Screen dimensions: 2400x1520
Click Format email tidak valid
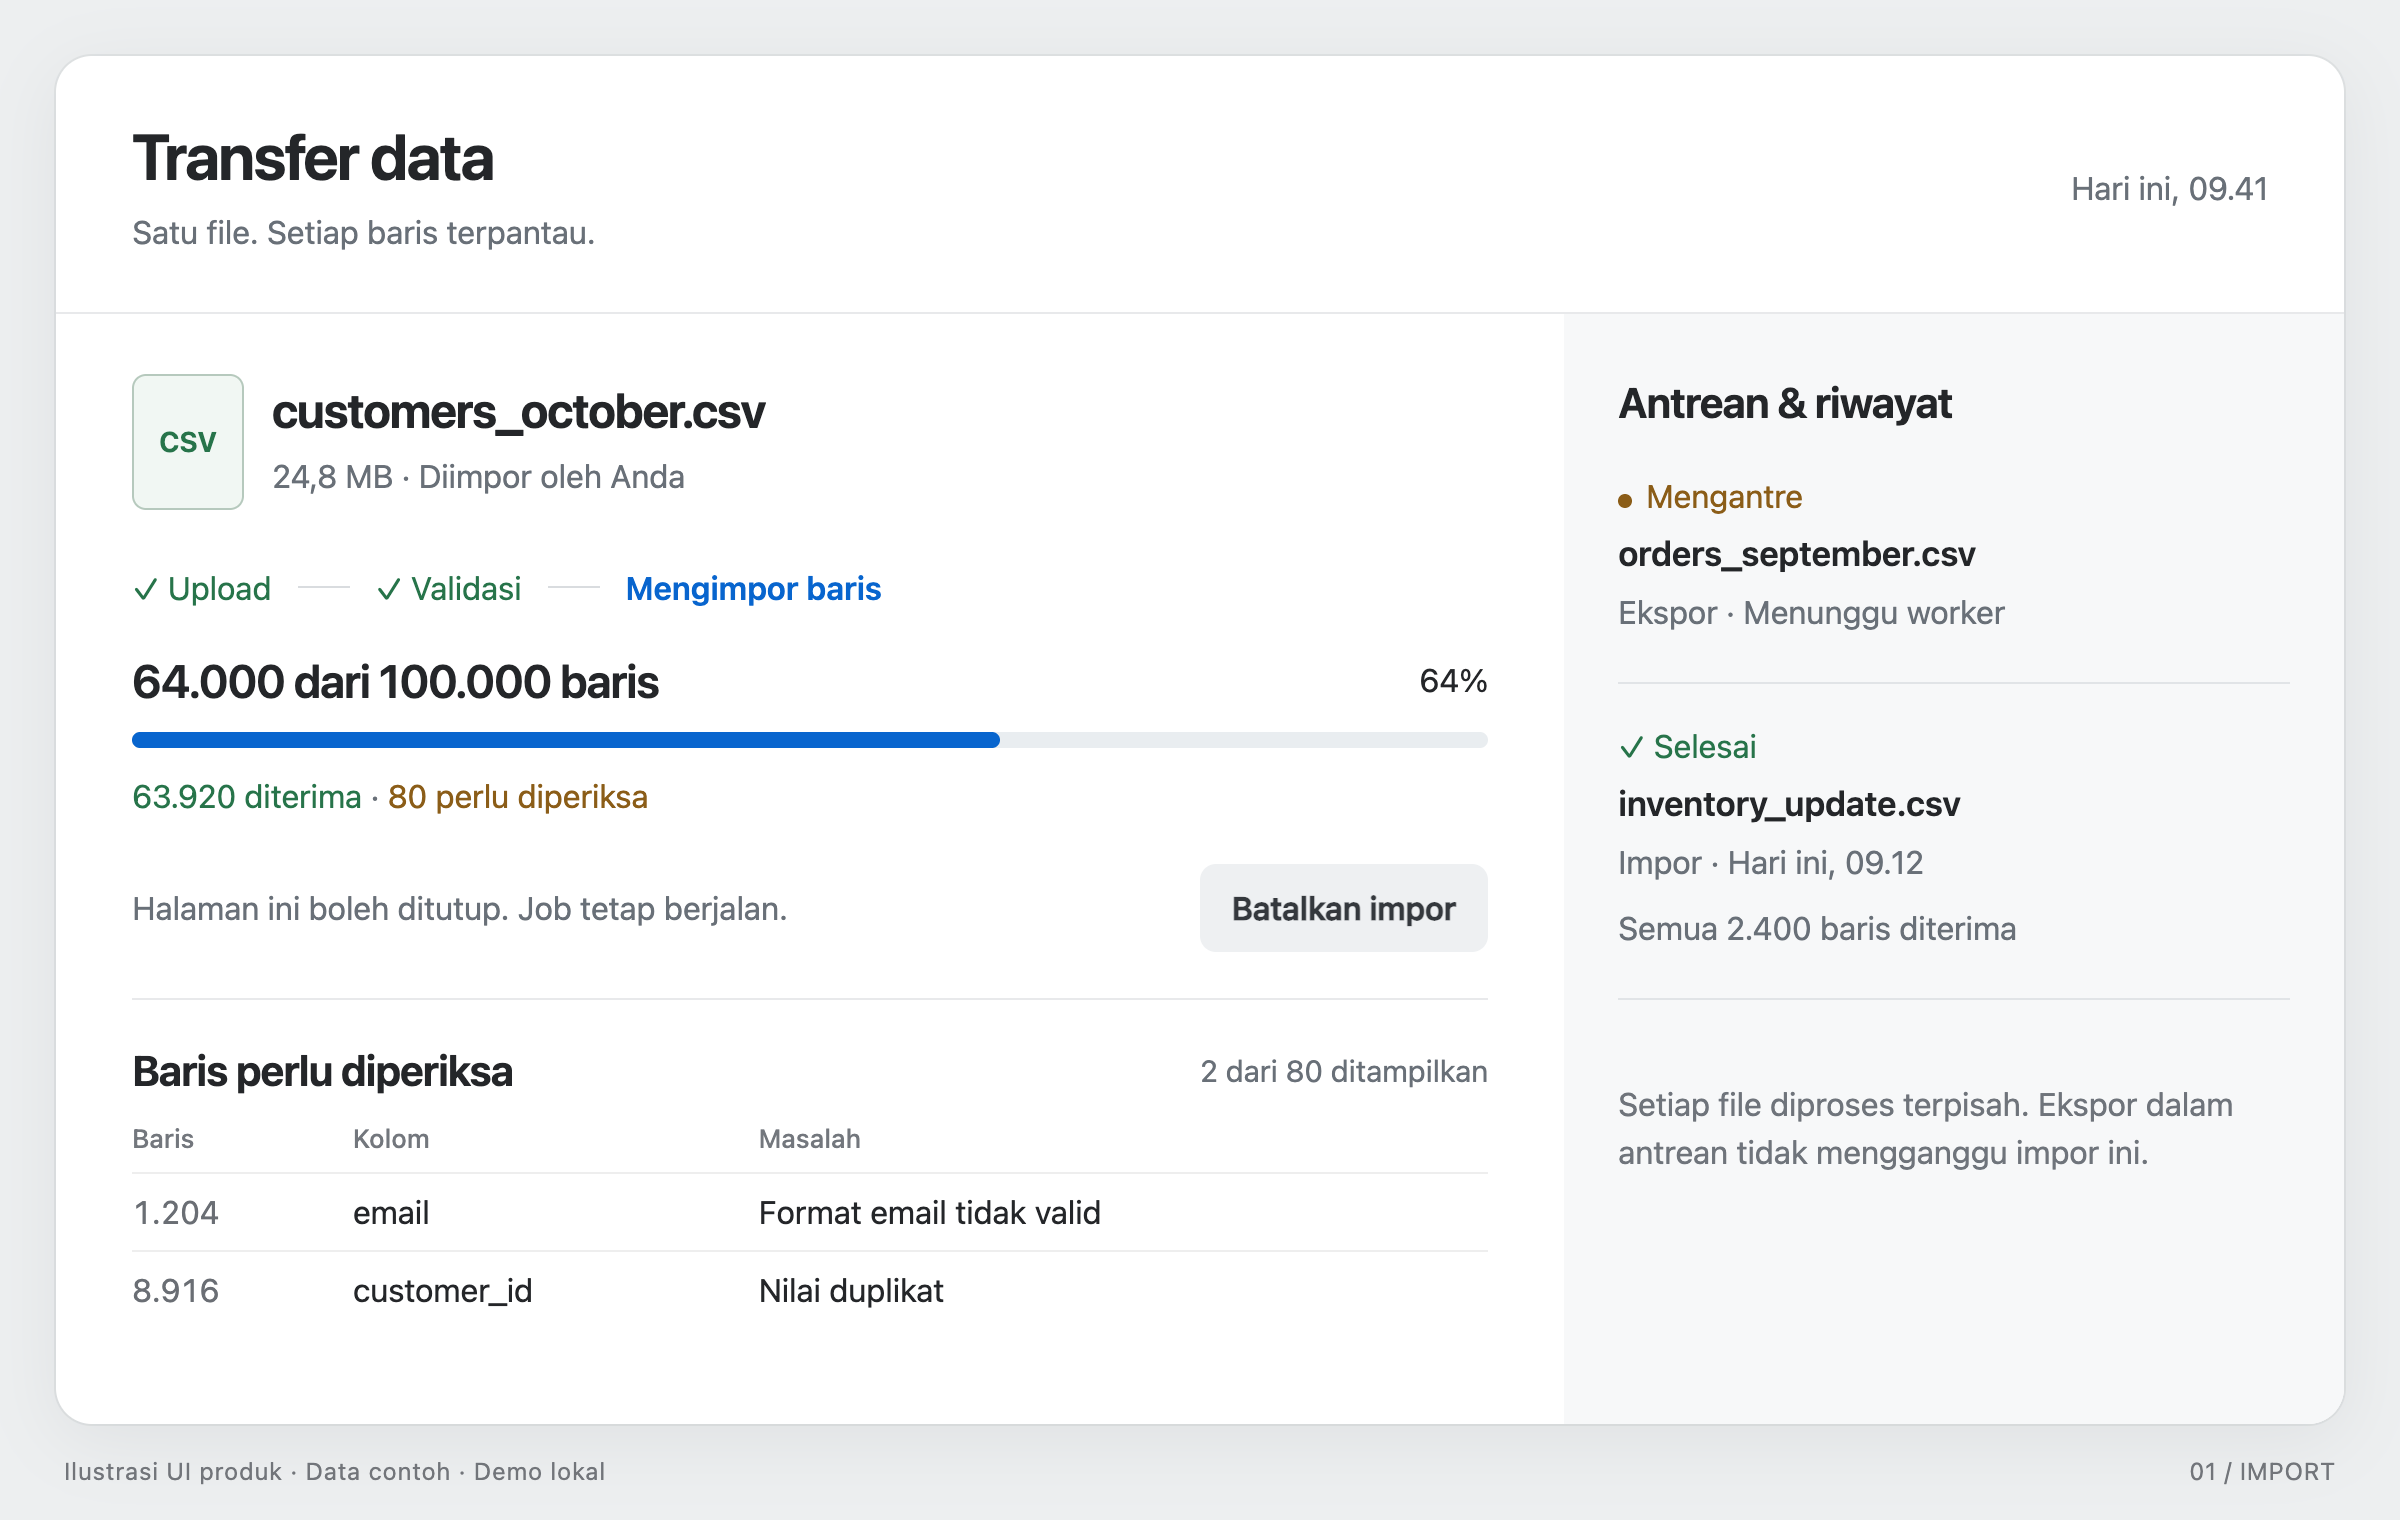[930, 1213]
